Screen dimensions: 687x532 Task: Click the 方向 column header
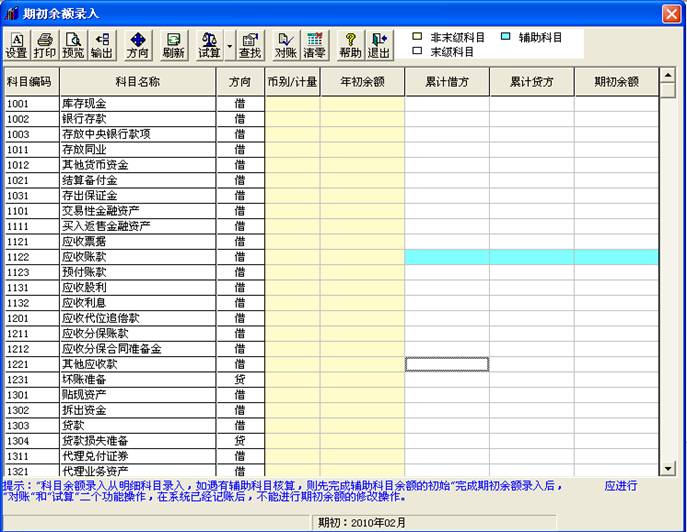click(240, 82)
